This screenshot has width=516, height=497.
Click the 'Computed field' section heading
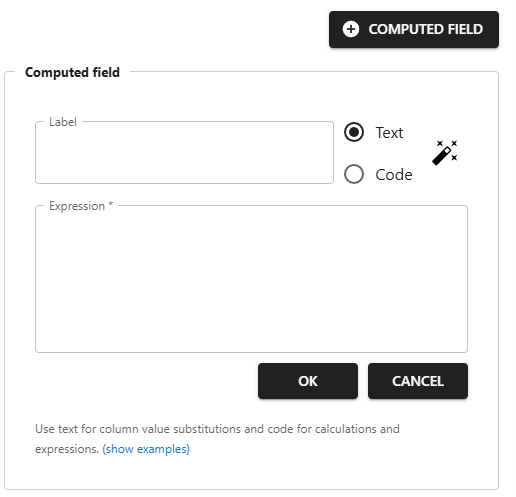click(72, 72)
